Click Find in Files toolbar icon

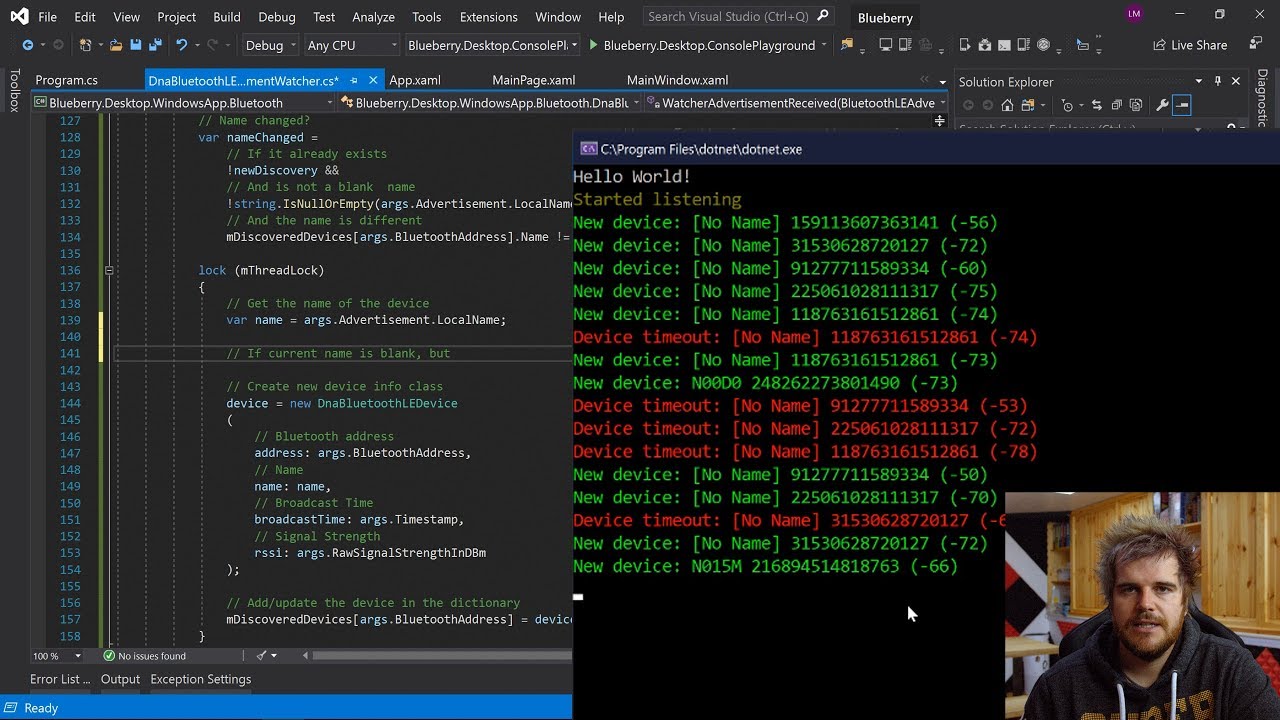coord(847,45)
